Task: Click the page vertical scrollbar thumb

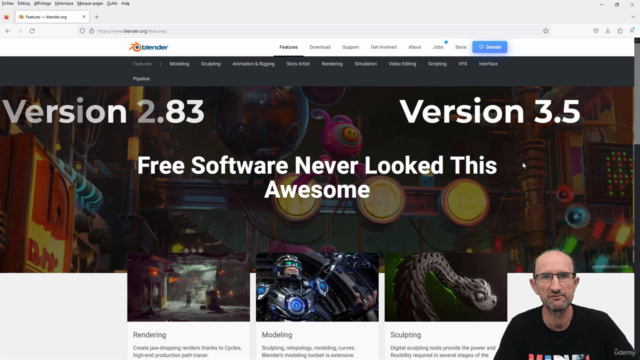Action: [x=637, y=93]
